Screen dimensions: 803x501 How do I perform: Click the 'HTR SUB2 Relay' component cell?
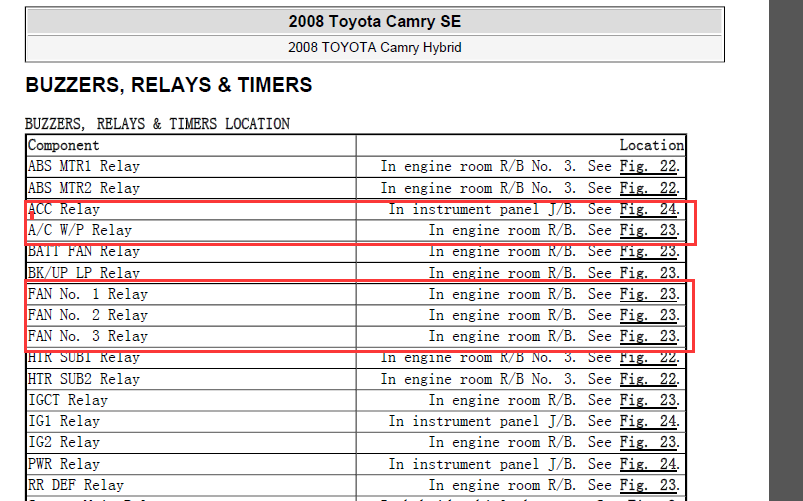coord(191,380)
